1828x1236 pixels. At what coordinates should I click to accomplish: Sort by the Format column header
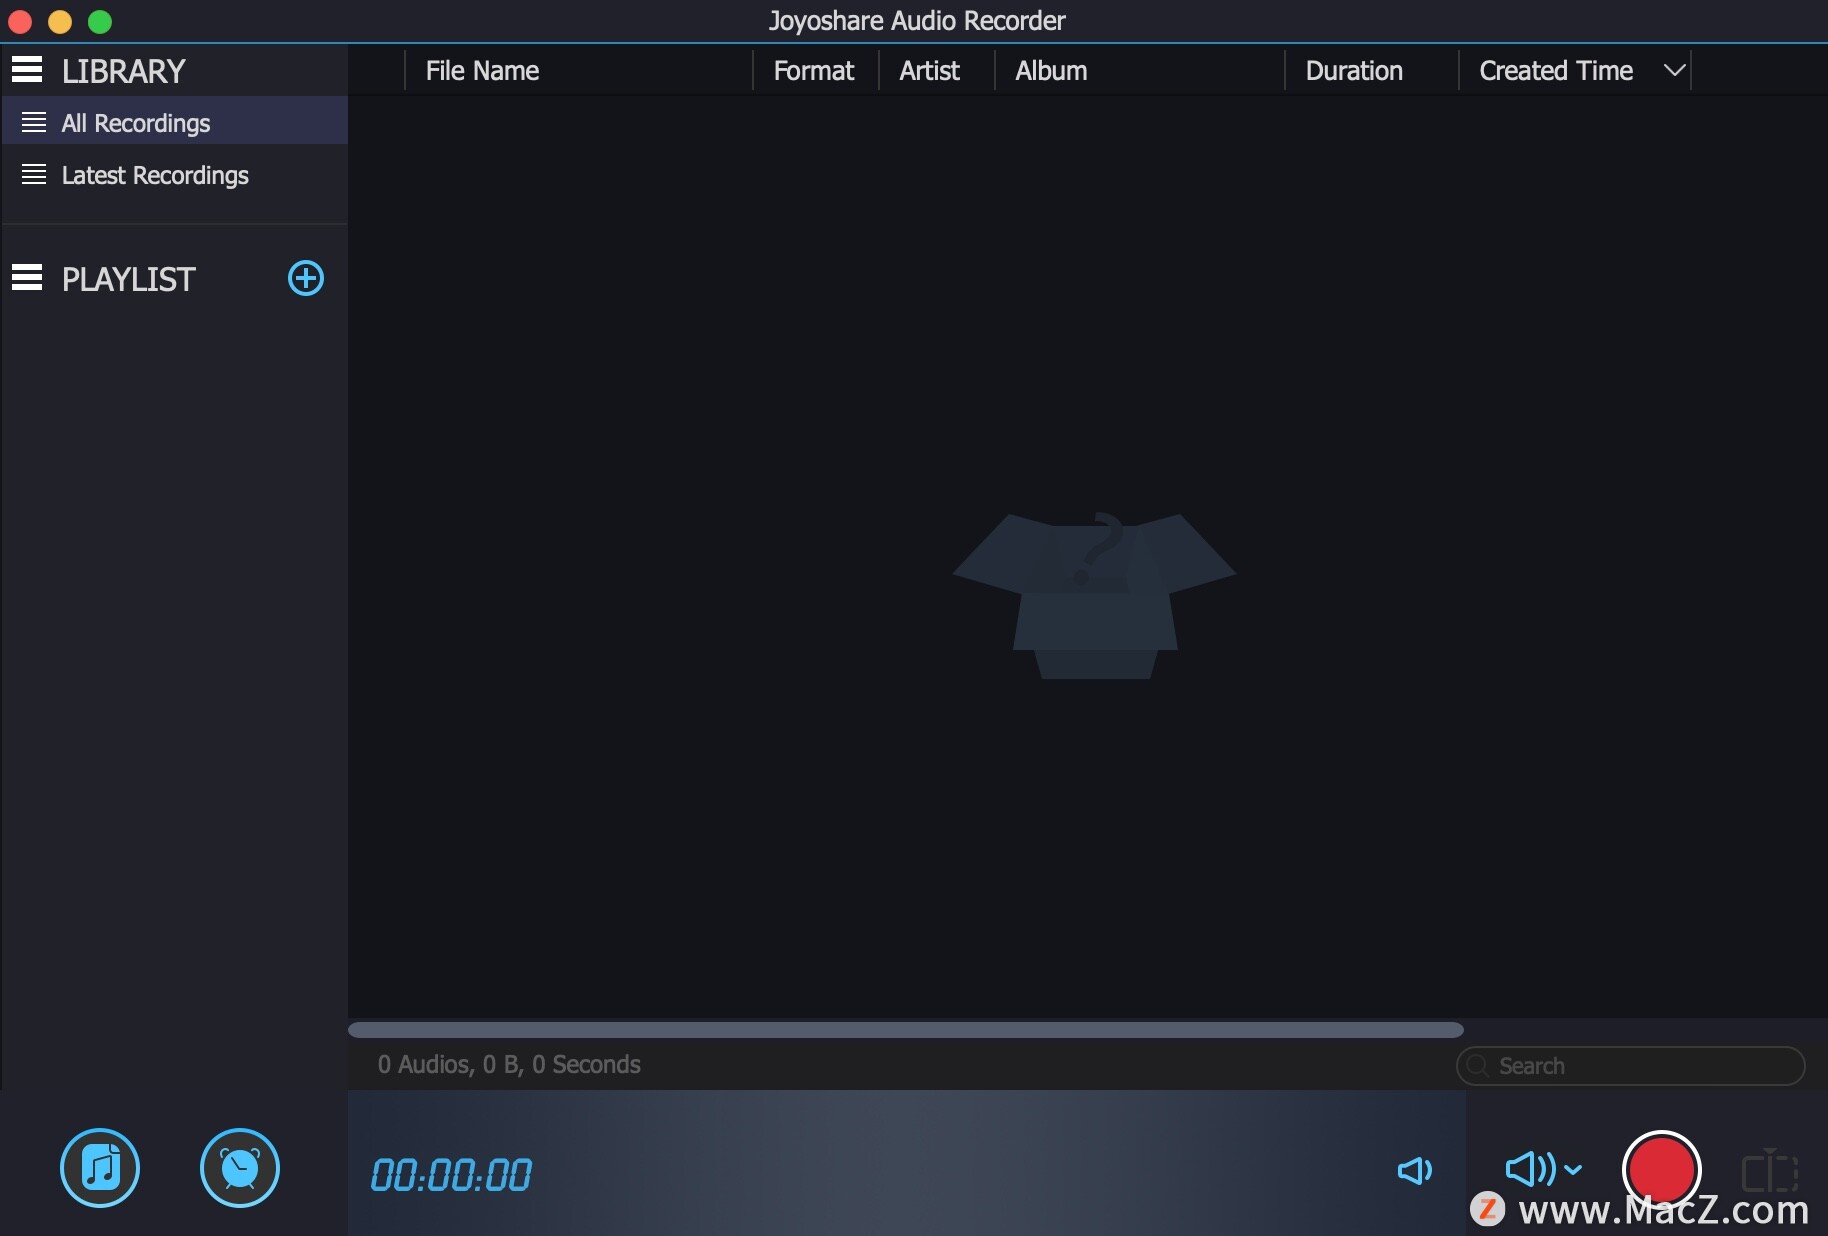(x=814, y=70)
